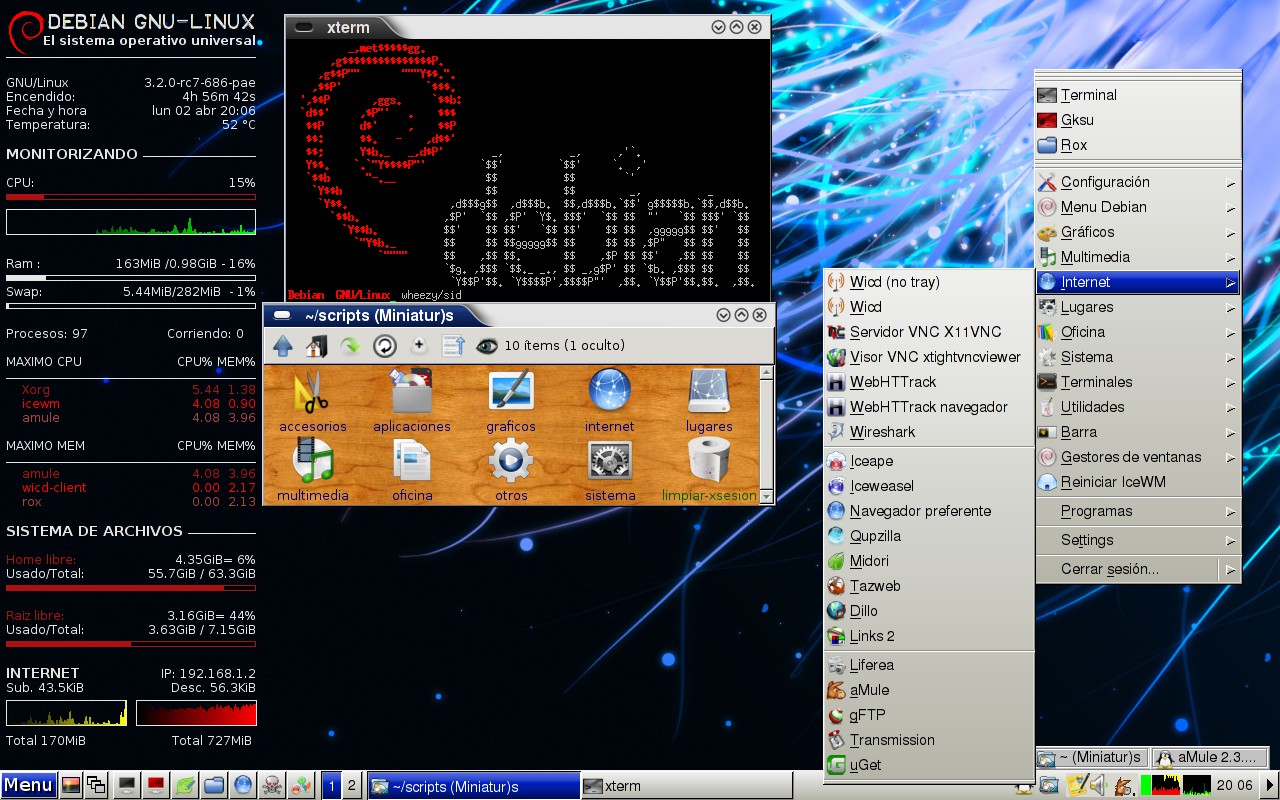Activate xterm taskbar button
Image resolution: width=1280 pixels, height=800 pixels.
(x=686, y=786)
